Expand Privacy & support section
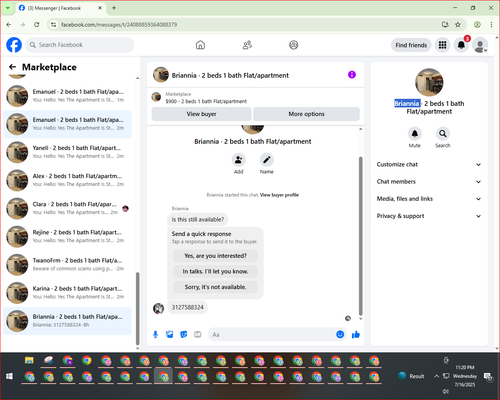 click(429, 216)
